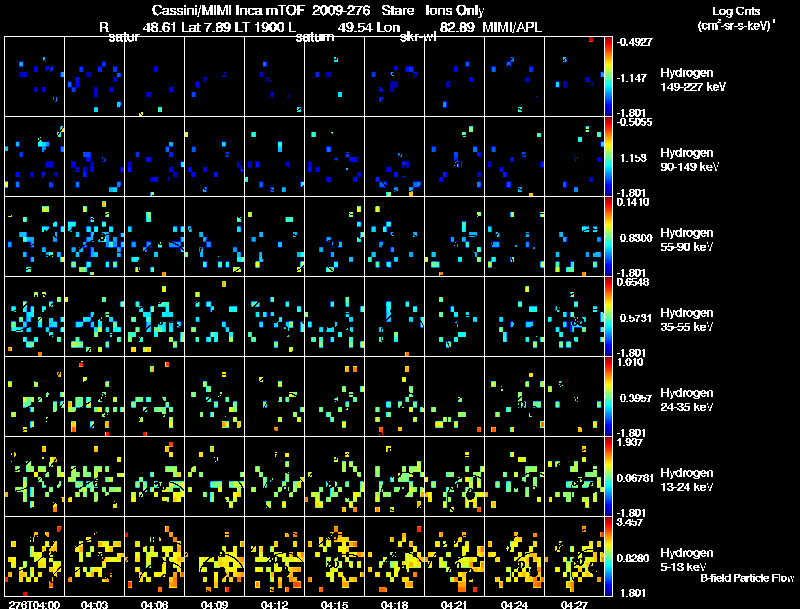Click the '04:12' time axis label
This screenshot has height=609, width=800.
click(x=274, y=604)
